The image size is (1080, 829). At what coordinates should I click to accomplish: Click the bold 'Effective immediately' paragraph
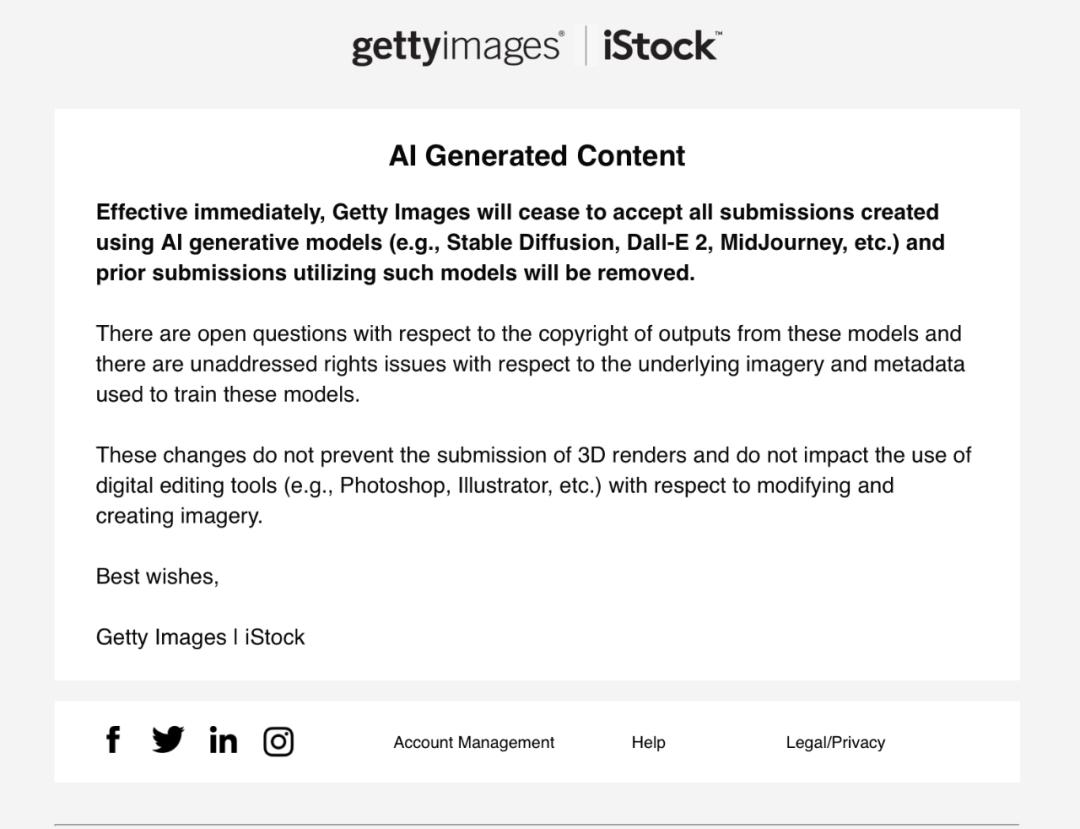point(520,242)
